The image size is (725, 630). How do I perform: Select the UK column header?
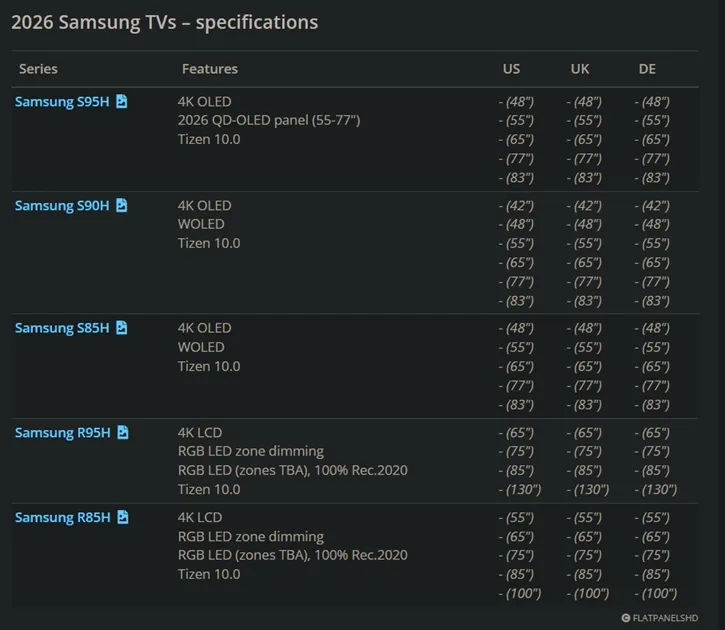pos(580,69)
